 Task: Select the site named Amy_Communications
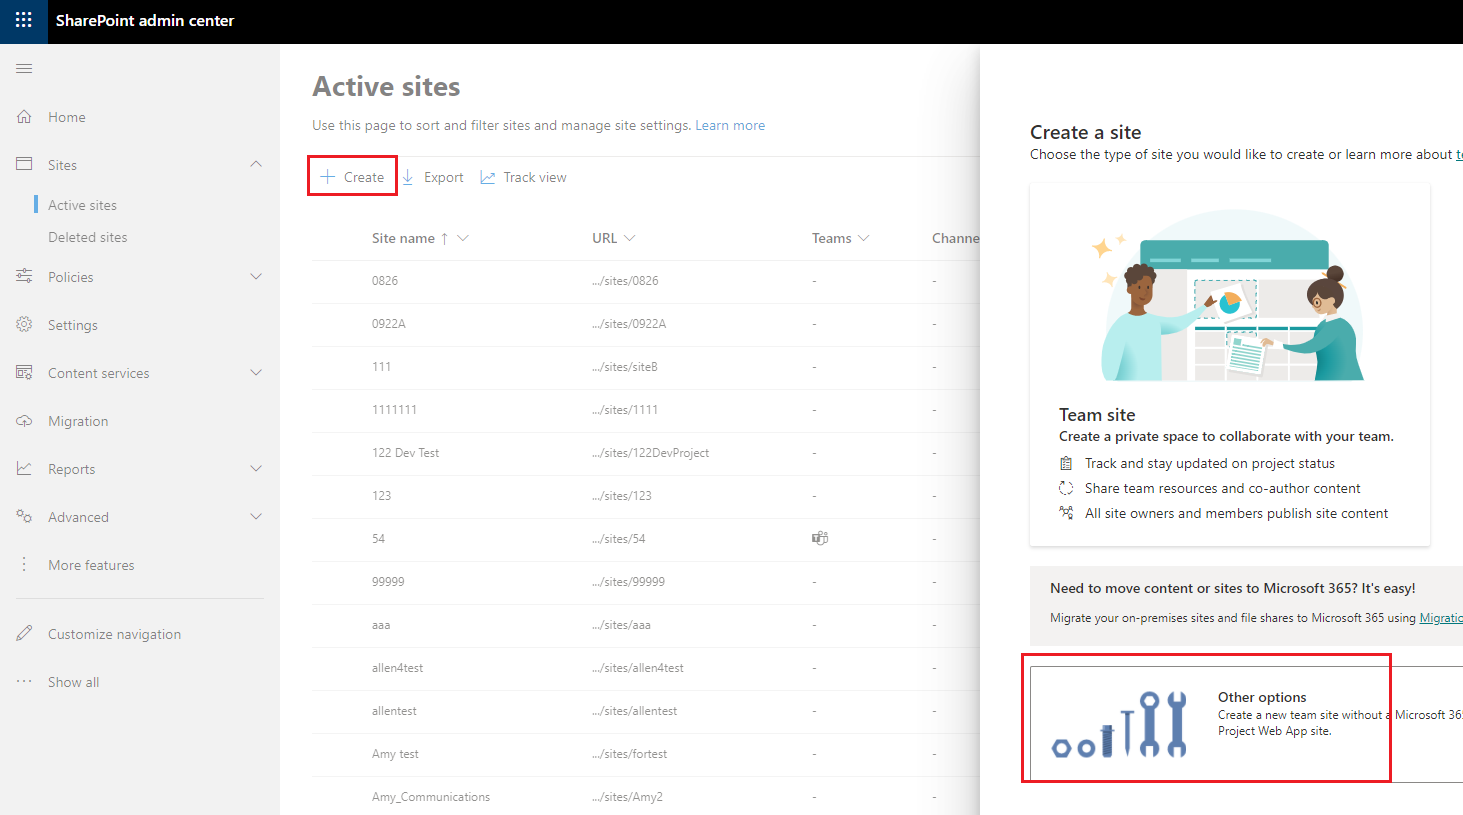coord(431,797)
